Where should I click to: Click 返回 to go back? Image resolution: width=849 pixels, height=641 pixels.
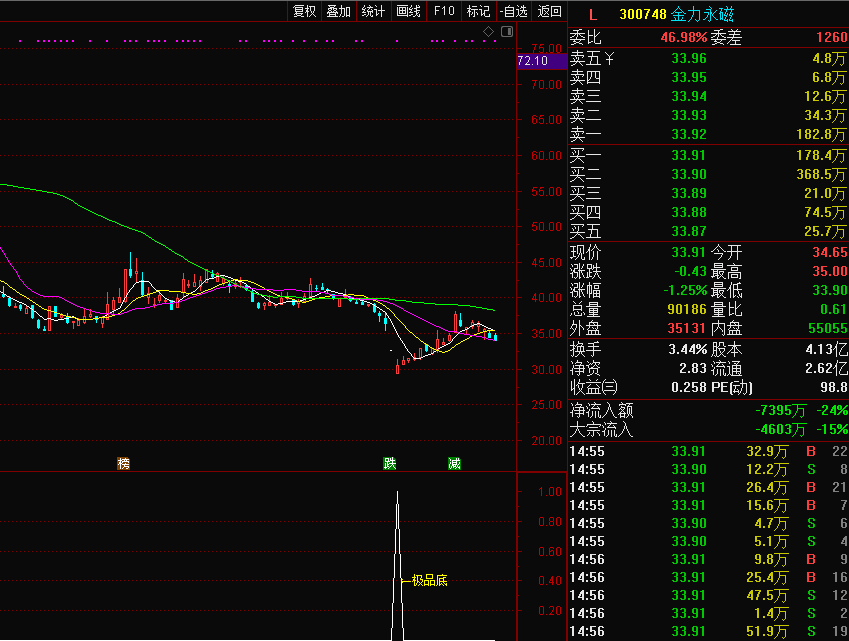click(549, 11)
